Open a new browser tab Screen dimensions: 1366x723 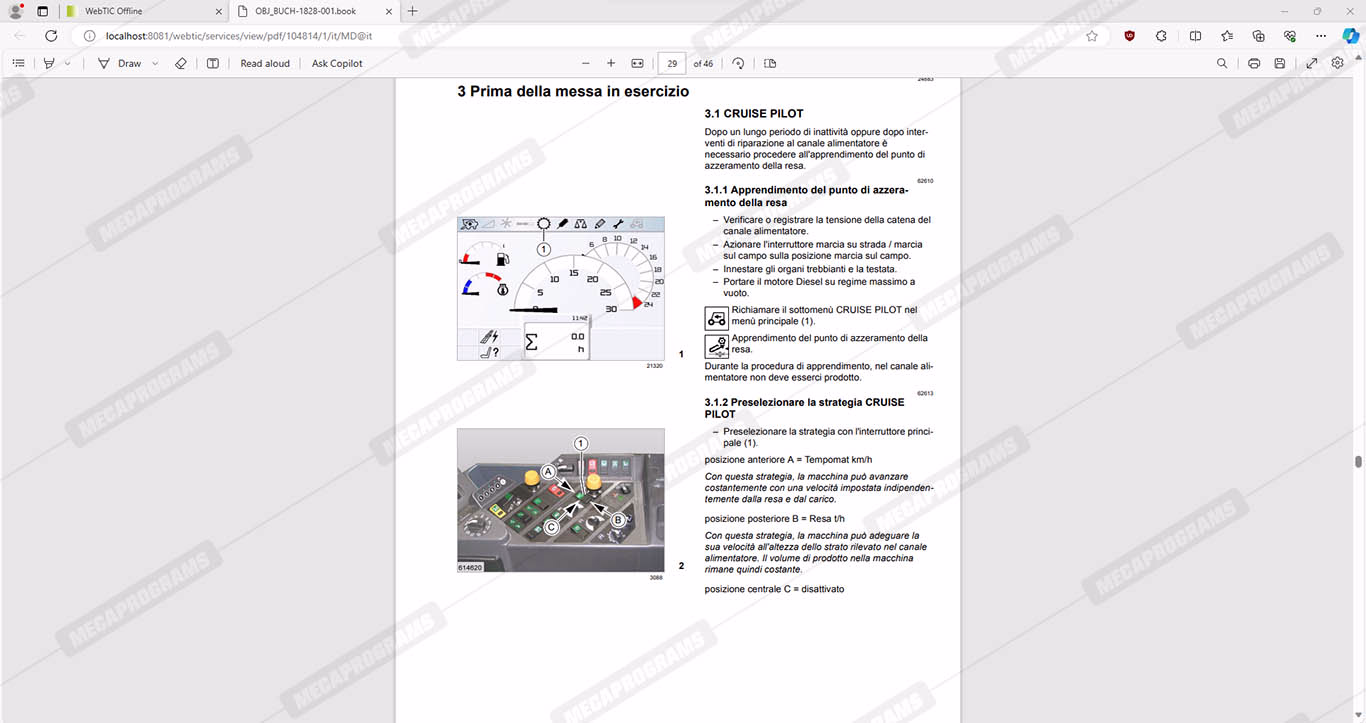click(413, 11)
